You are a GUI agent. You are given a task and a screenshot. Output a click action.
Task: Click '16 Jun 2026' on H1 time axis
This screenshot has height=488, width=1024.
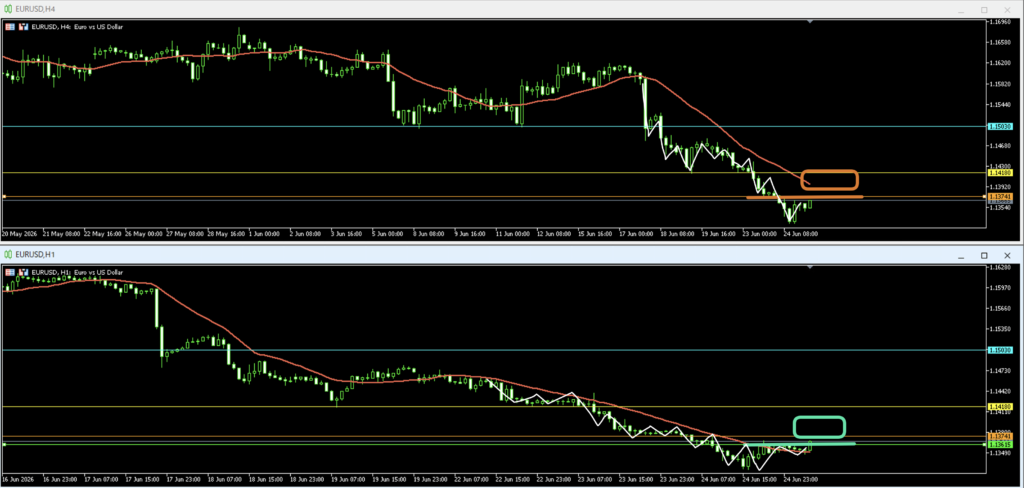coord(20,480)
